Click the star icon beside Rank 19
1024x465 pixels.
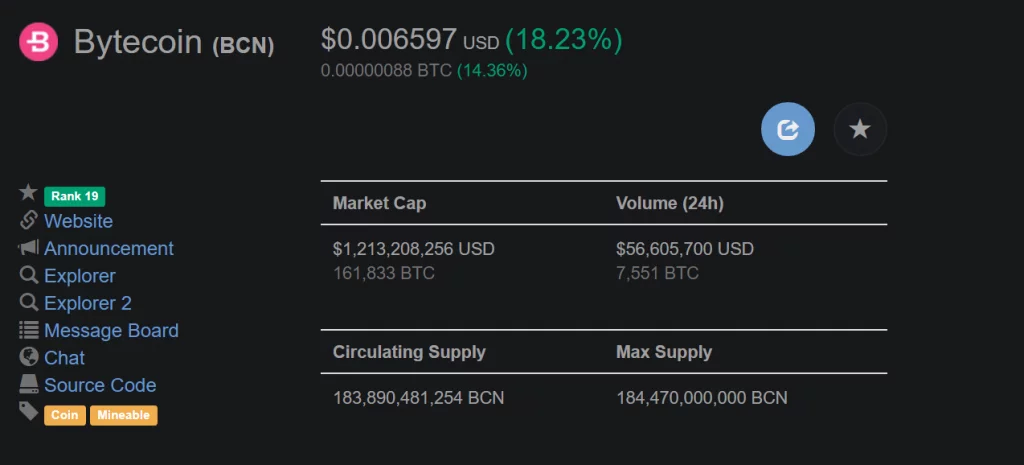(28, 193)
